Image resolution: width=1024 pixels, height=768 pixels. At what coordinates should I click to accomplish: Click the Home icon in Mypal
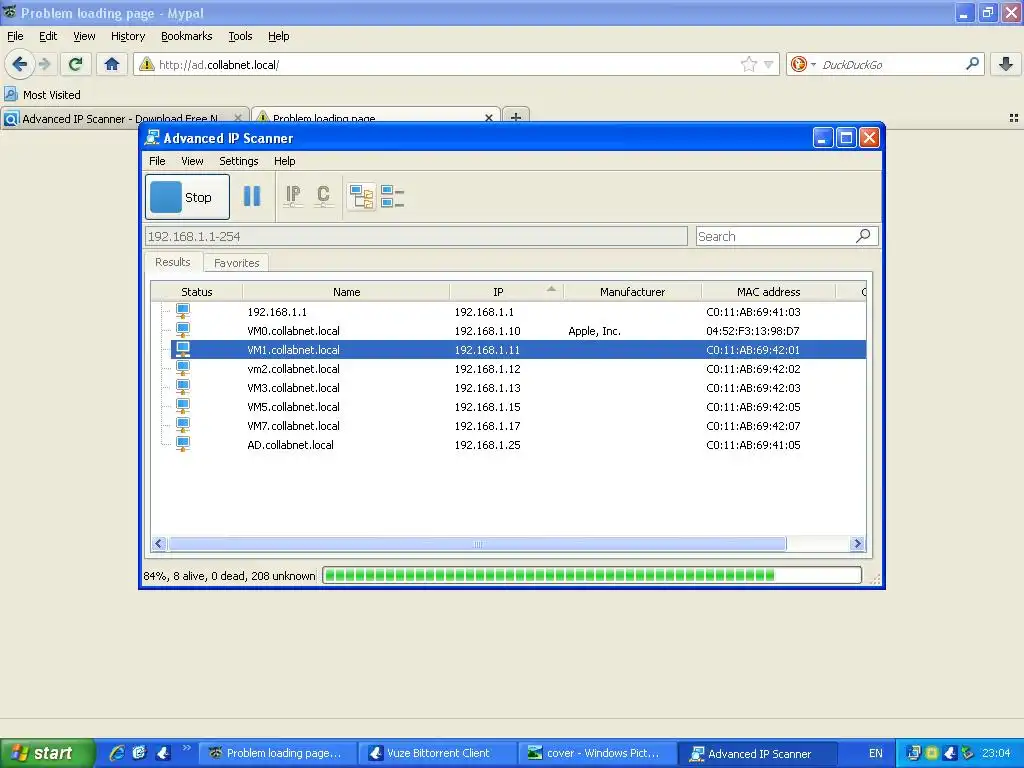click(x=112, y=64)
